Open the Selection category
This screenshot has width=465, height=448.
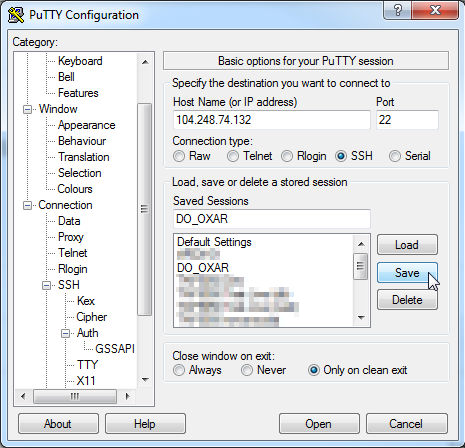[79, 173]
